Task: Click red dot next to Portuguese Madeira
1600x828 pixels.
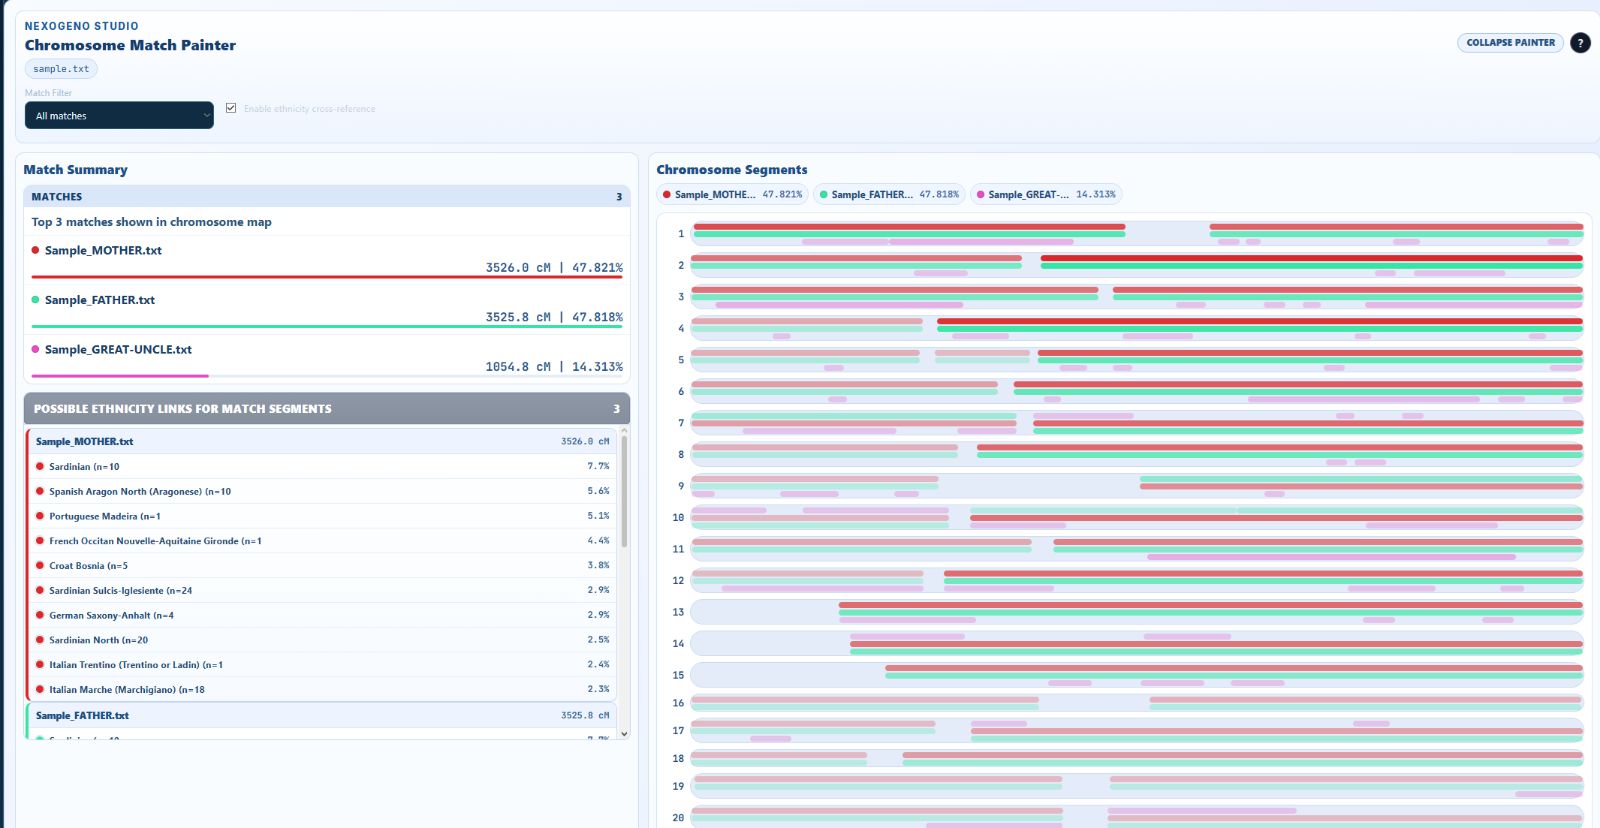Action: tap(40, 516)
